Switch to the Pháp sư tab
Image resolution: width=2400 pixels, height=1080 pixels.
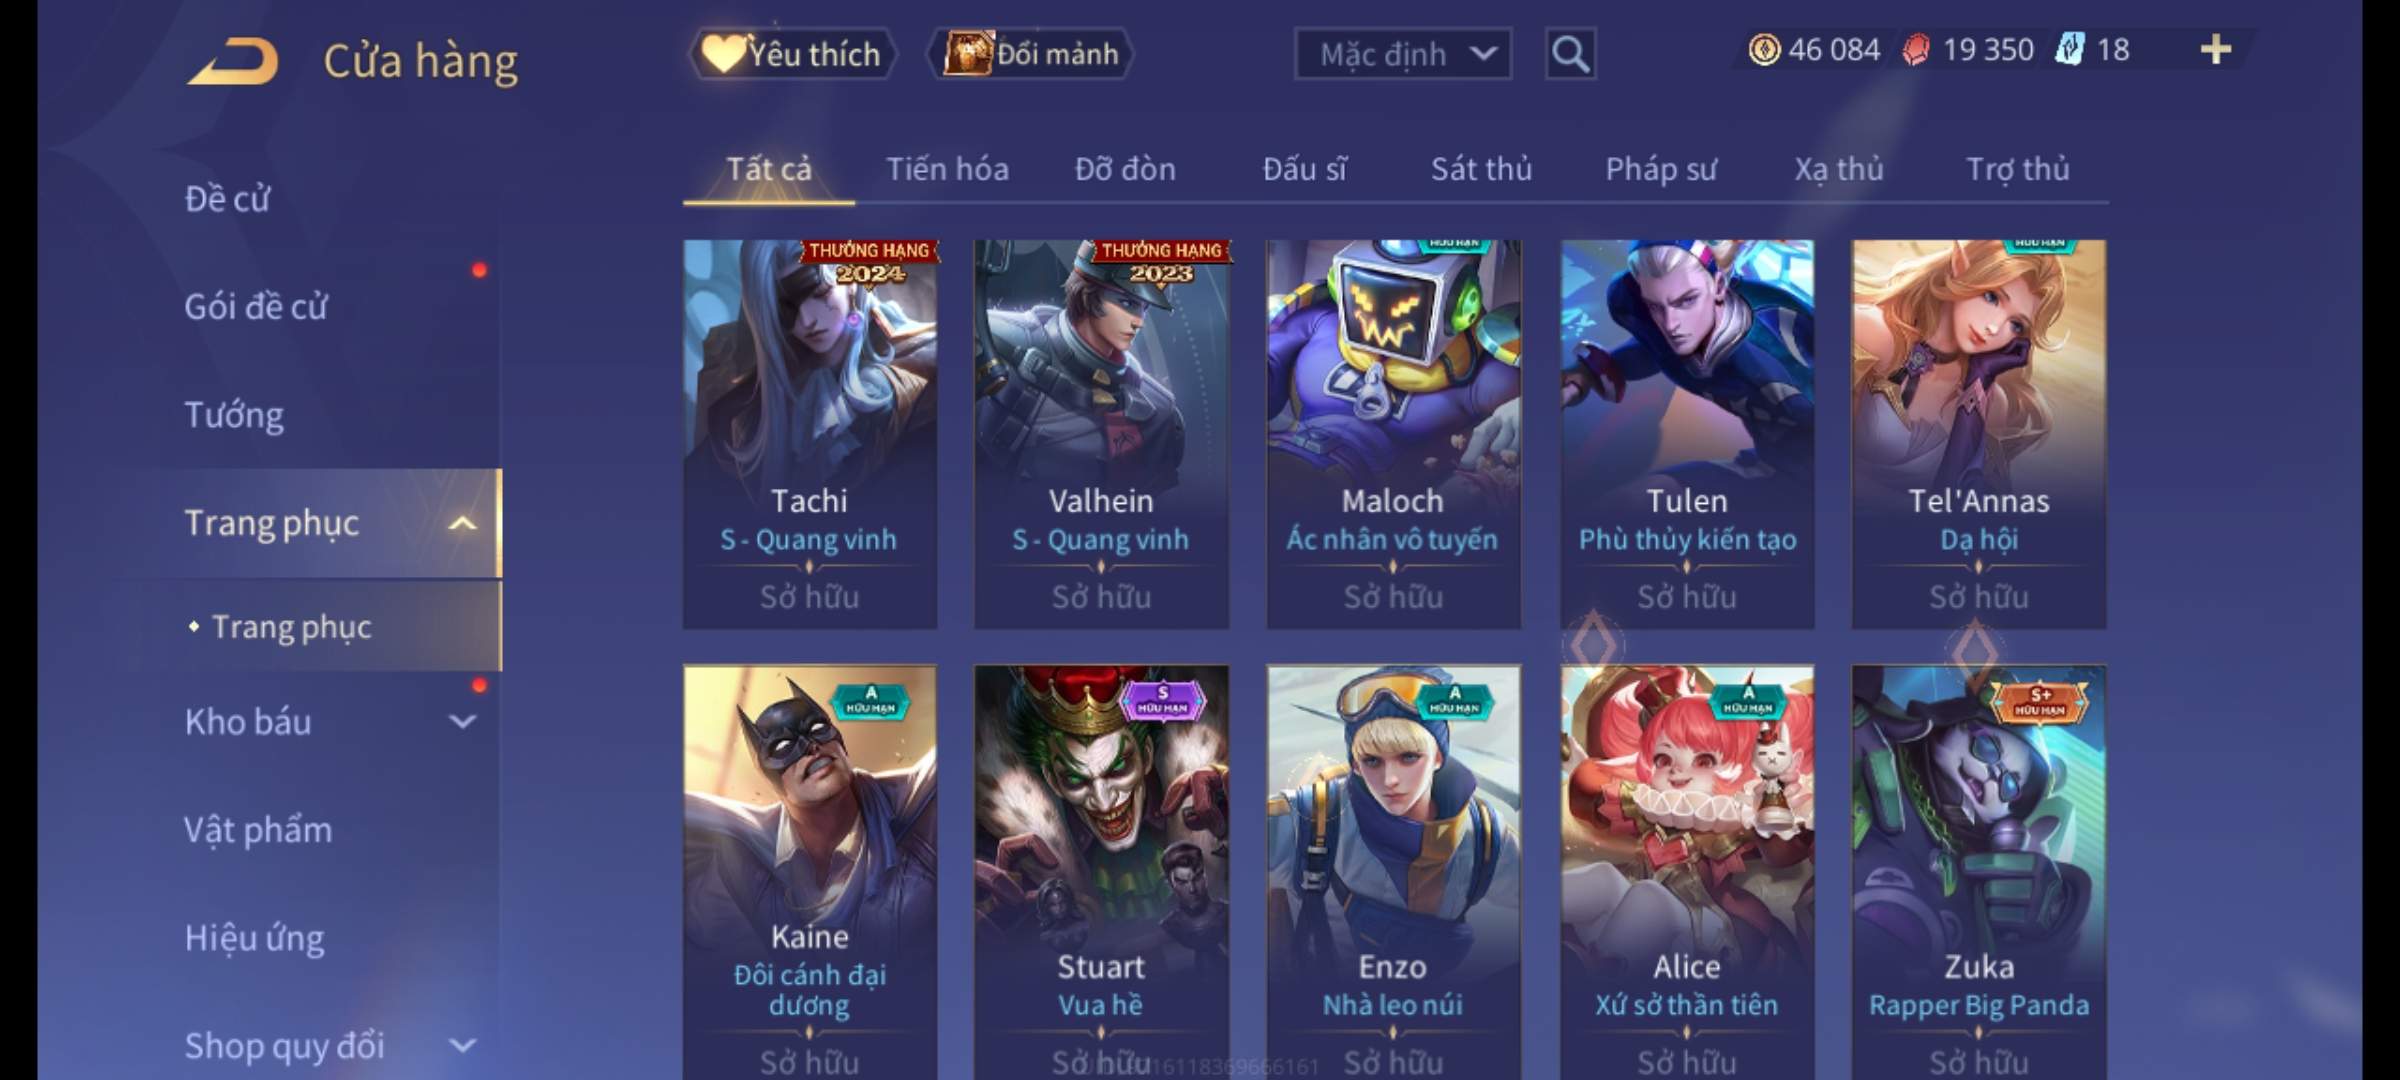(x=1660, y=170)
